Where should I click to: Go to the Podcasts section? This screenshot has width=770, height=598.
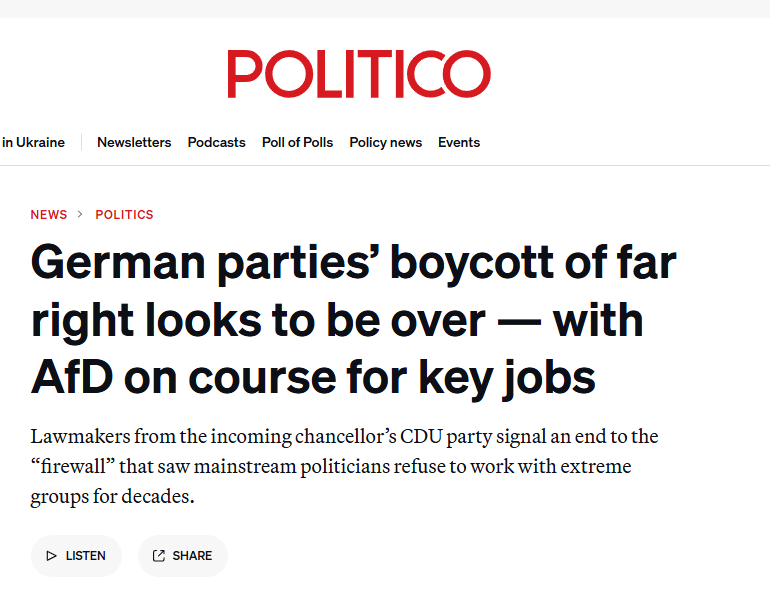pyautogui.click(x=216, y=143)
